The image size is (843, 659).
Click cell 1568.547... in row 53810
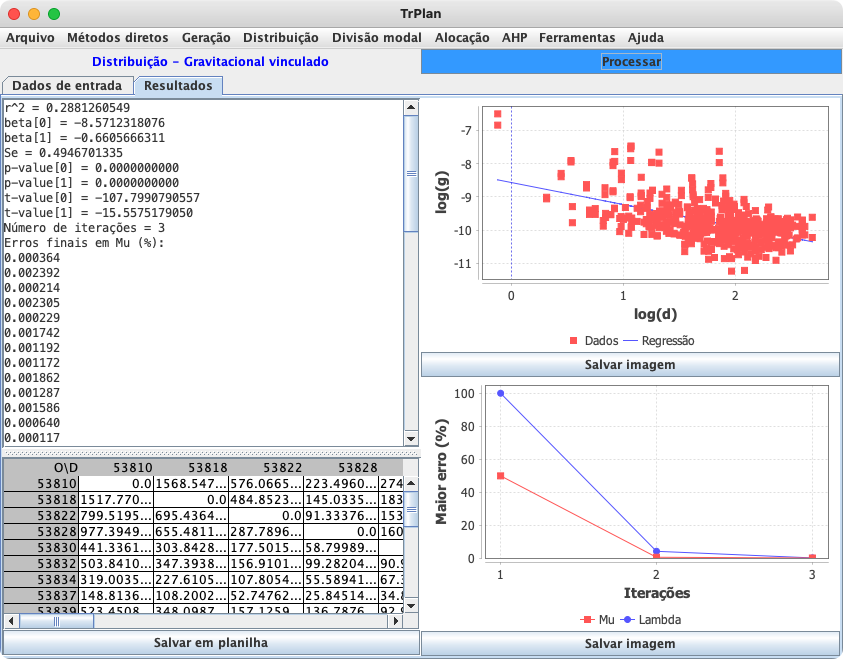tap(191, 484)
